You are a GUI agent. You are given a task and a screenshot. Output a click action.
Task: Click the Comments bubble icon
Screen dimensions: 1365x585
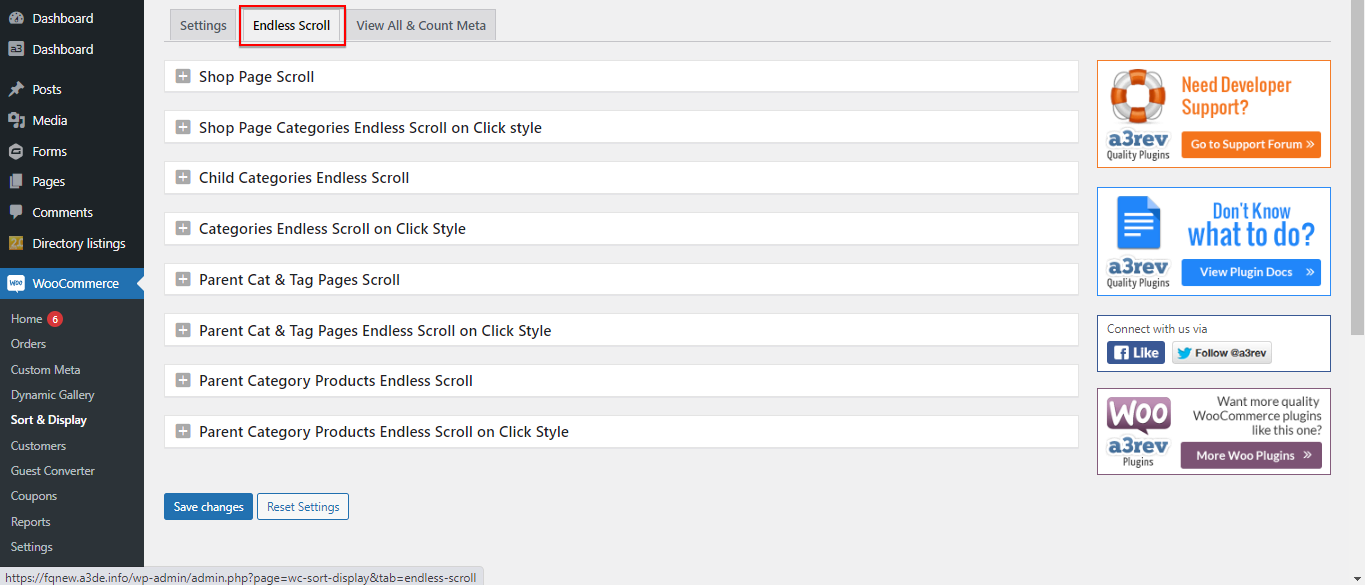[x=16, y=212]
